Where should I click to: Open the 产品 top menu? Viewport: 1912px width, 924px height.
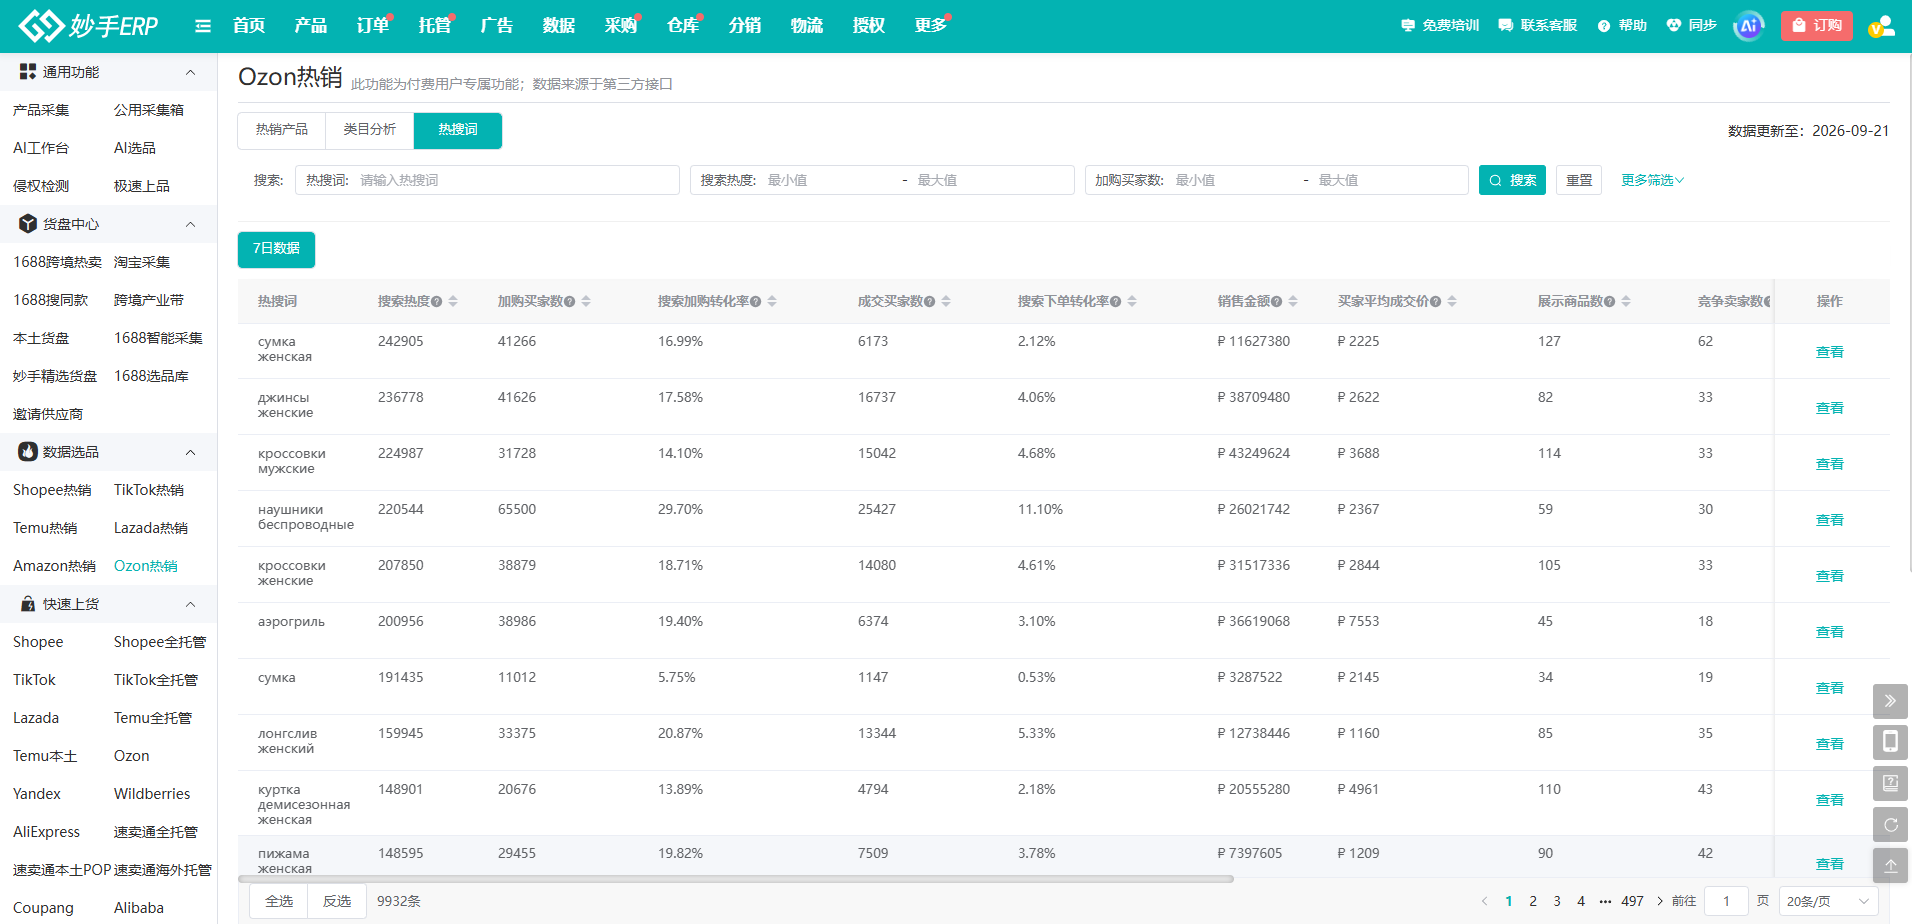pos(311,26)
